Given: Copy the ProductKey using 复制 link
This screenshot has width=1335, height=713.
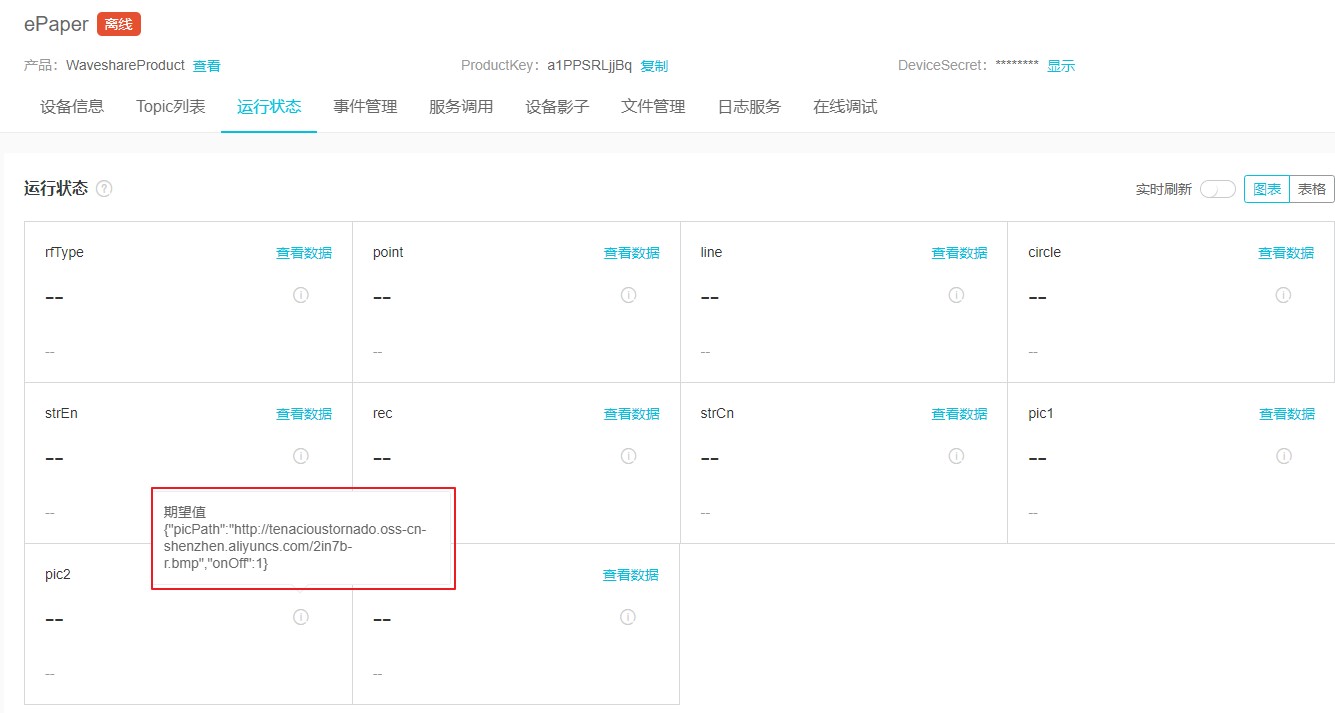Looking at the screenshot, I should point(654,66).
